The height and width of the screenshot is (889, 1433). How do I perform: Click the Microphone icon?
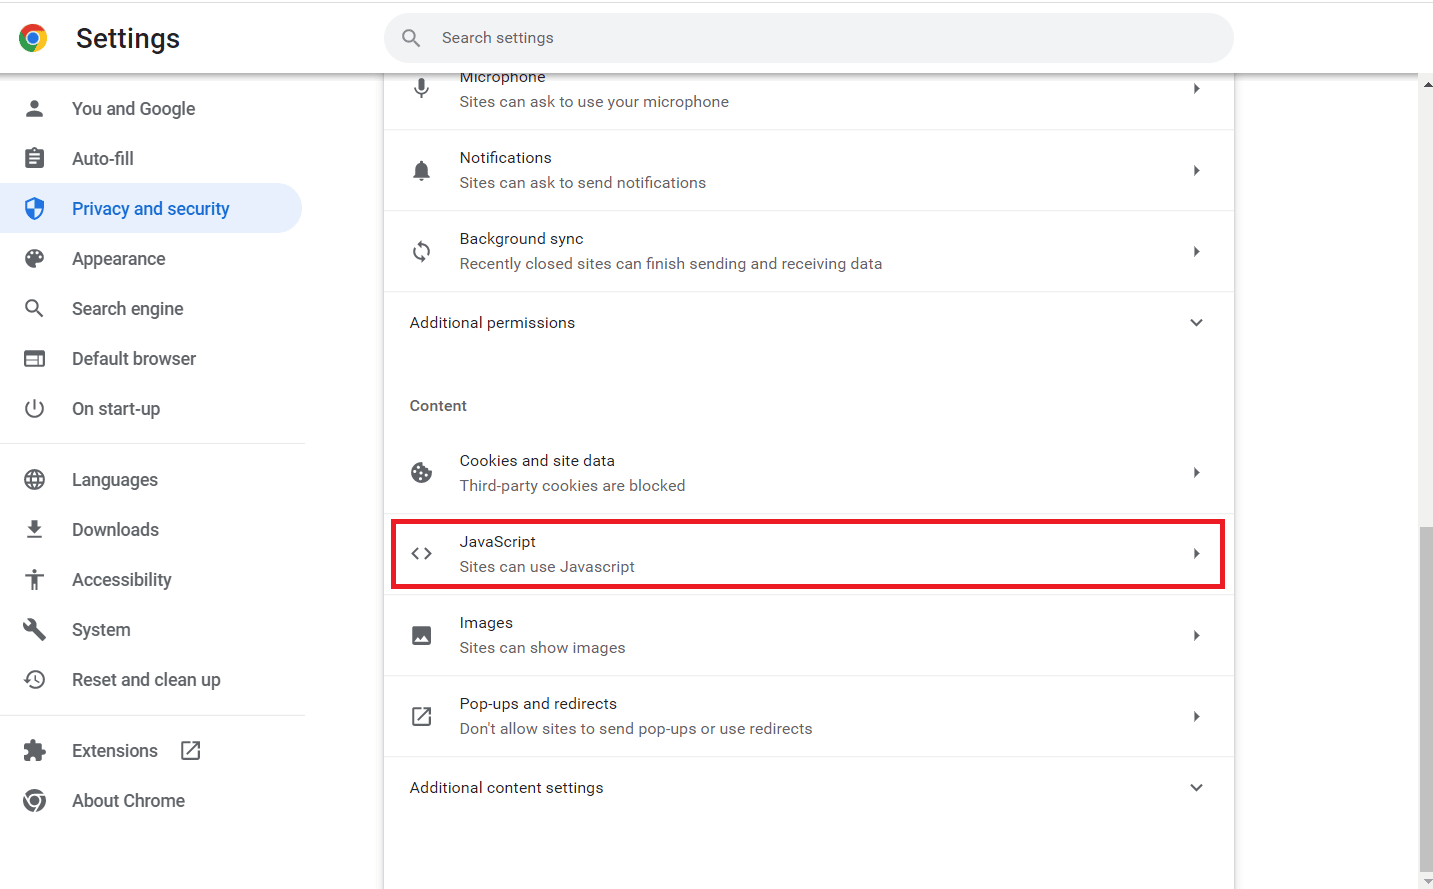click(422, 88)
